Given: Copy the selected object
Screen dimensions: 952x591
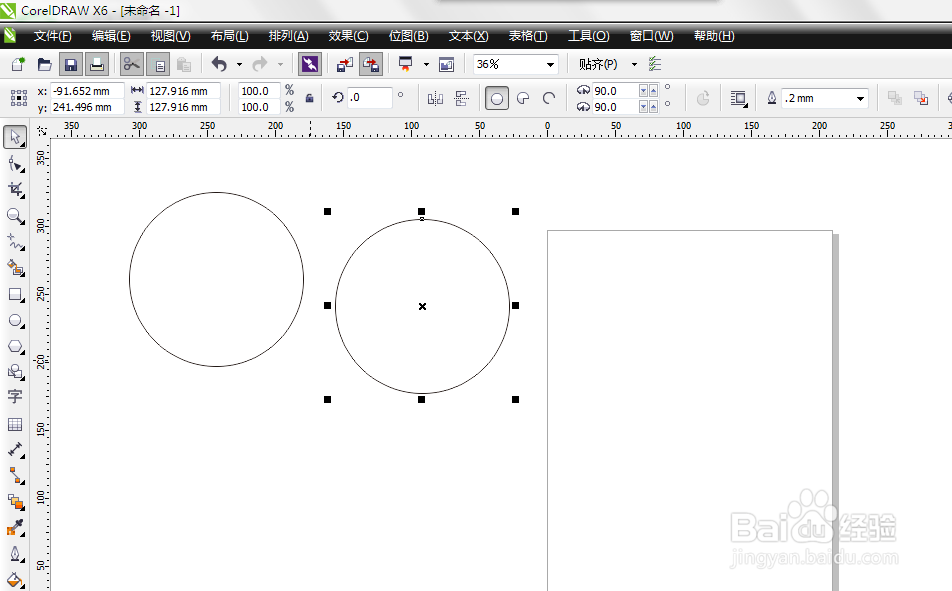Looking at the screenshot, I should (x=158, y=64).
